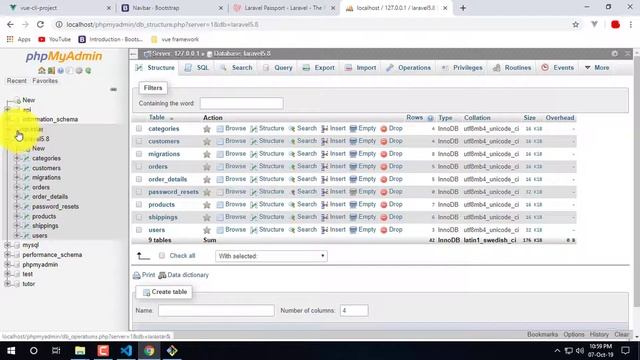Click the Search icon for migrations row
The image size is (640, 360).
(x=292, y=154)
